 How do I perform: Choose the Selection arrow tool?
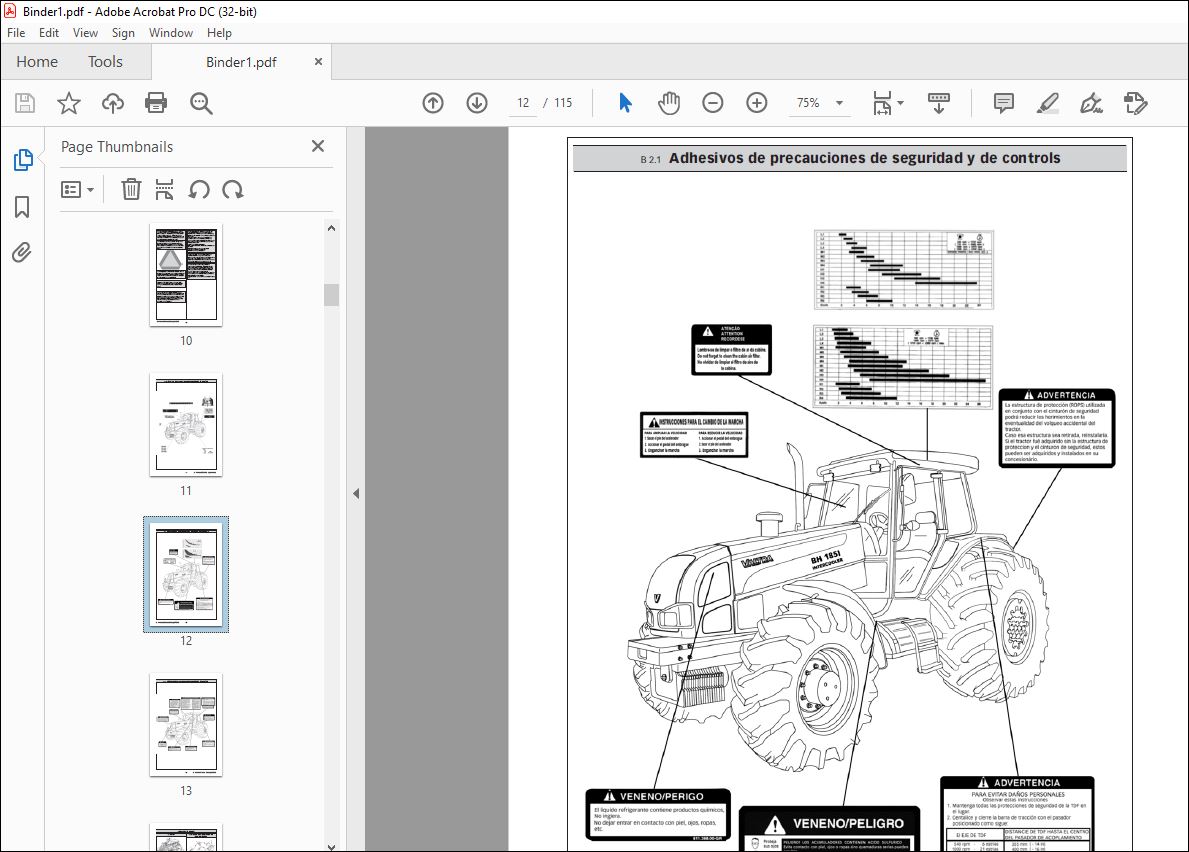click(625, 103)
